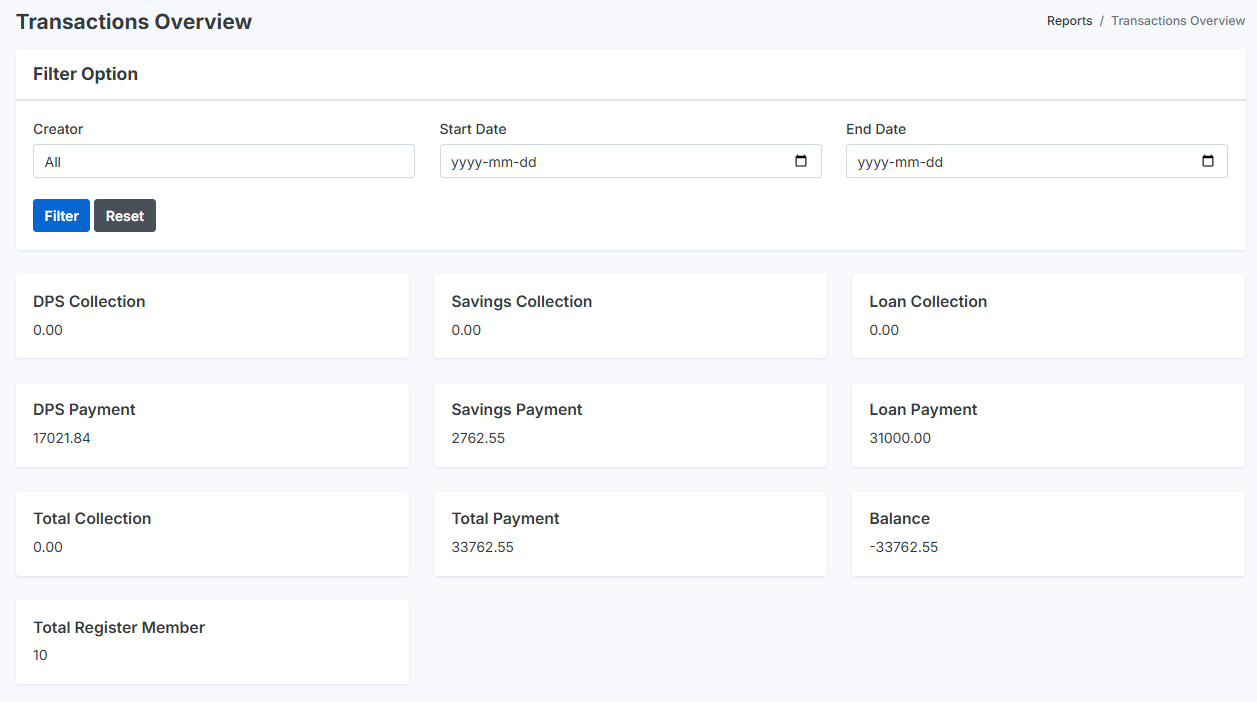This screenshot has height=702, width=1257.
Task: Select the Total Register Member card
Action: pyautogui.click(x=212, y=642)
